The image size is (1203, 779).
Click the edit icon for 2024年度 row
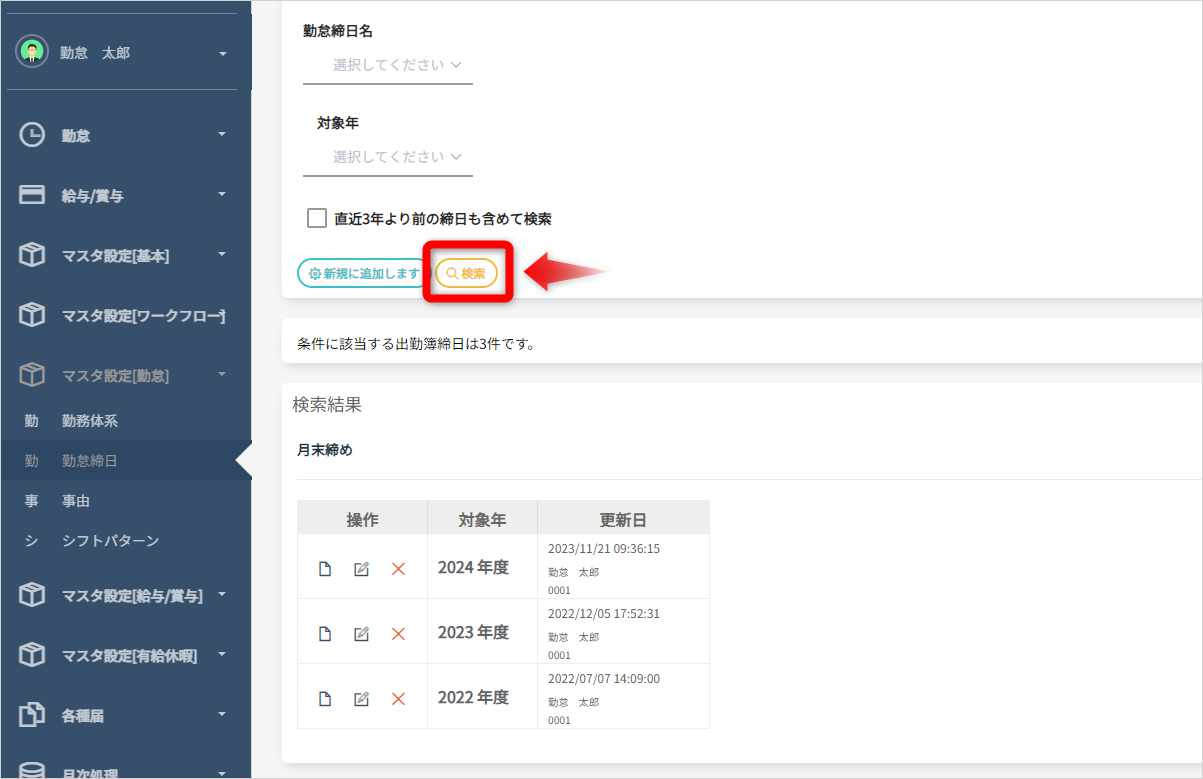pos(362,569)
